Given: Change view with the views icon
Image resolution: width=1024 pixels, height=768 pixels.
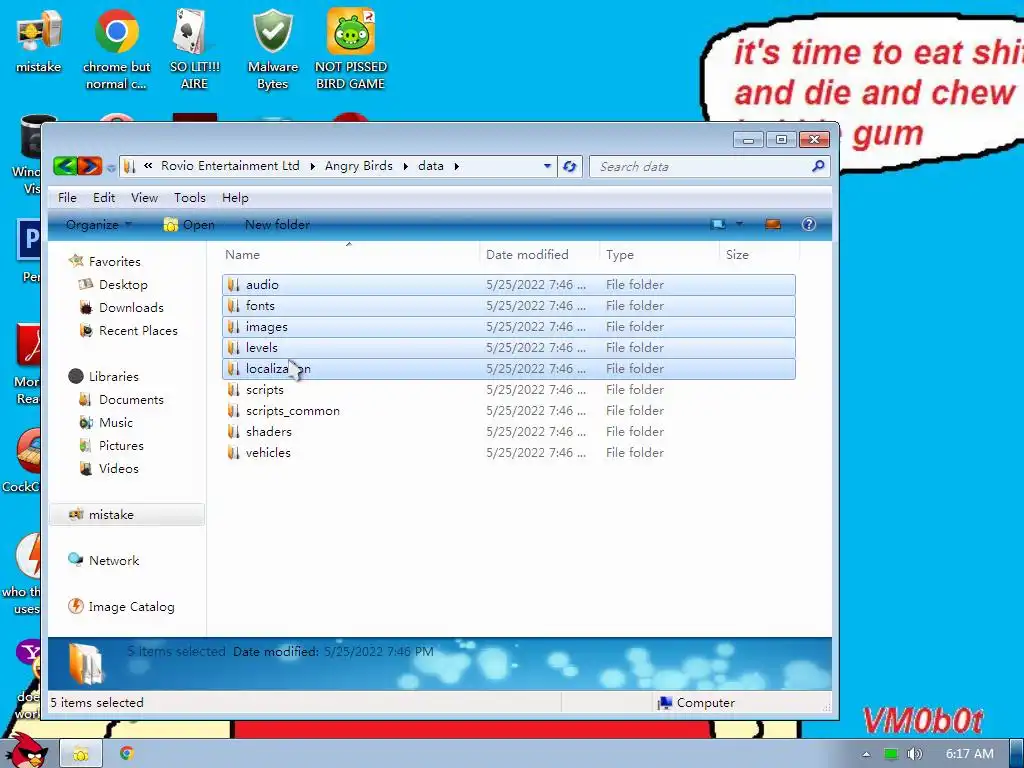Looking at the screenshot, I should (x=718, y=225).
